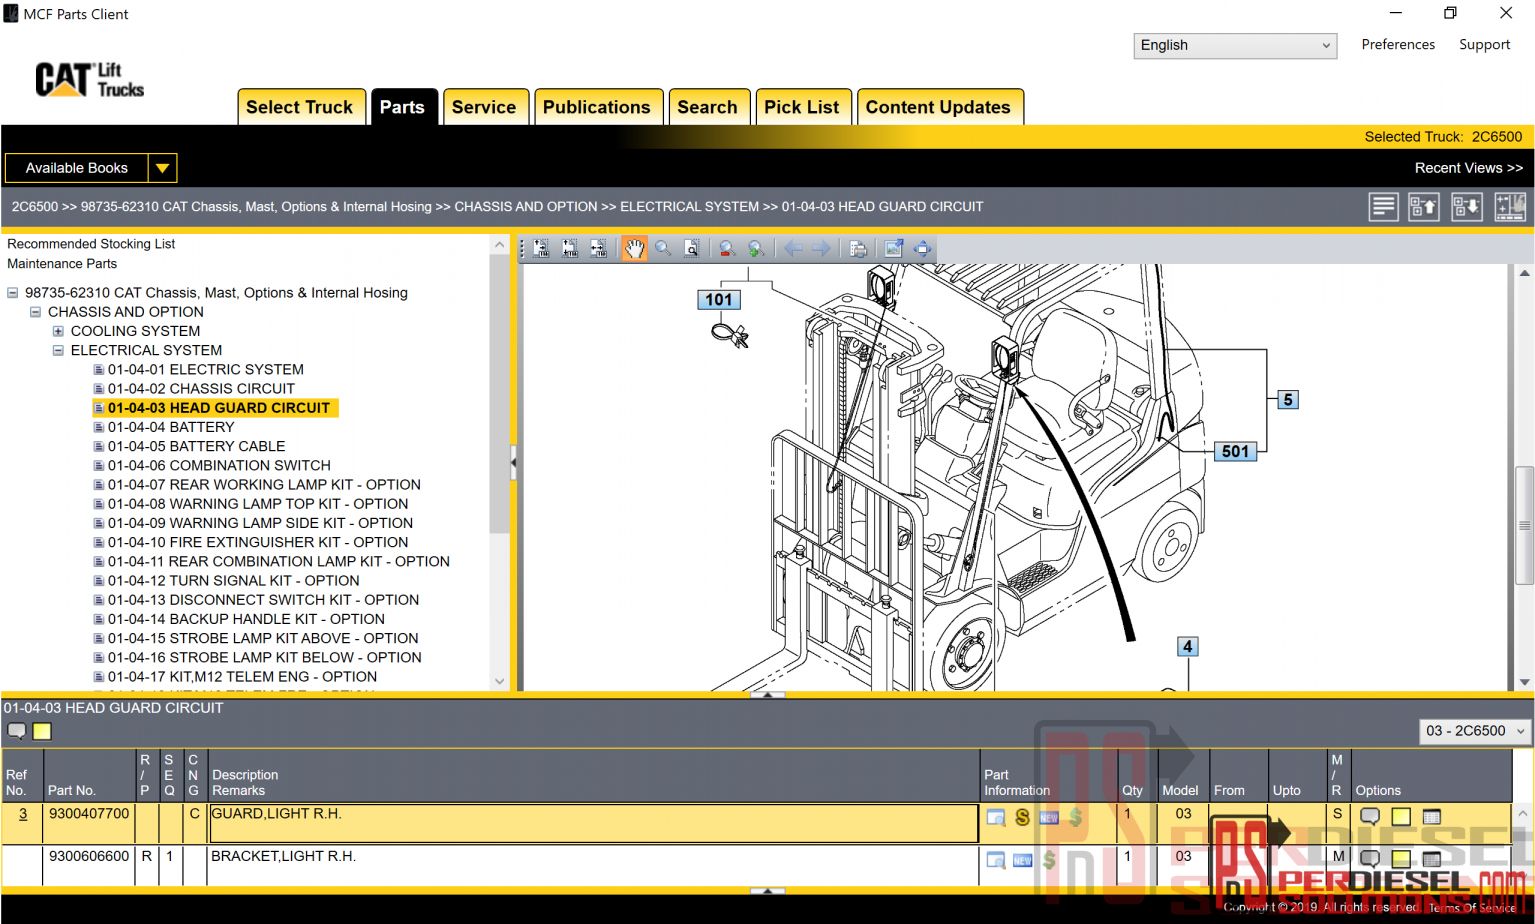Click yellow note square in GUARD,LIGHT options
Screen dimensions: 1535x924
click(1401, 817)
